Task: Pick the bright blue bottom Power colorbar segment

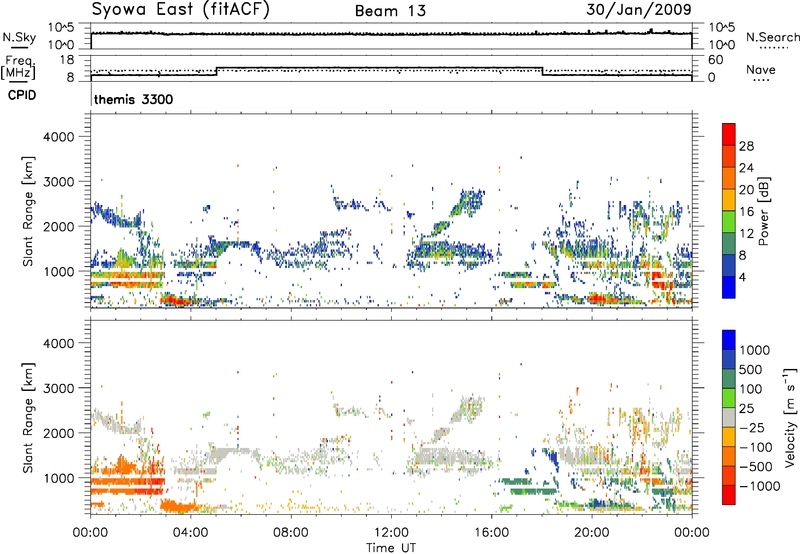Action: click(729, 287)
